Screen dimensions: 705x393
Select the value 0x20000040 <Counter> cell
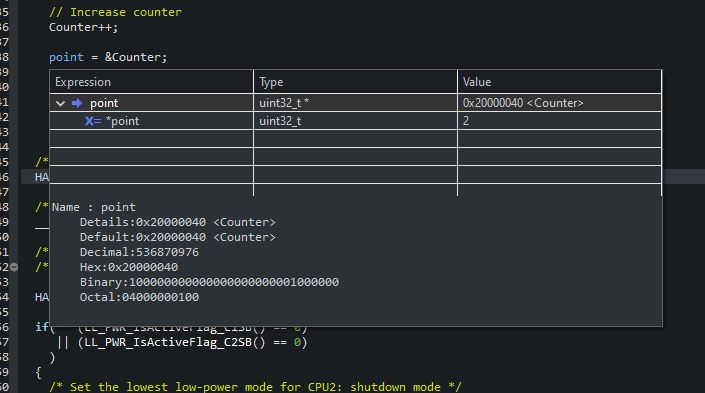coord(559,103)
